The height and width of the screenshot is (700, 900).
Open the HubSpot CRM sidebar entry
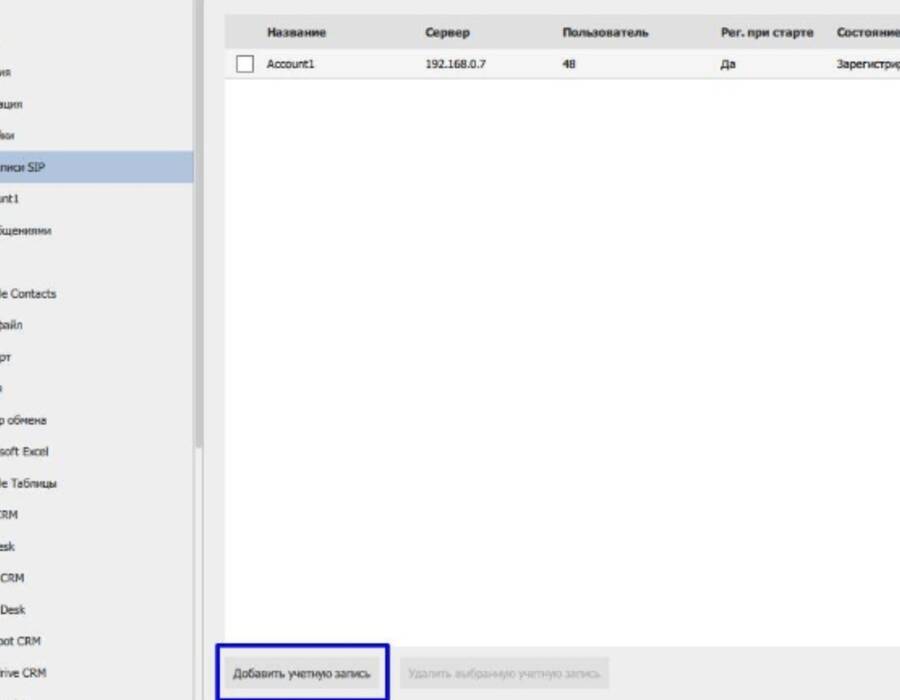tap(20, 641)
